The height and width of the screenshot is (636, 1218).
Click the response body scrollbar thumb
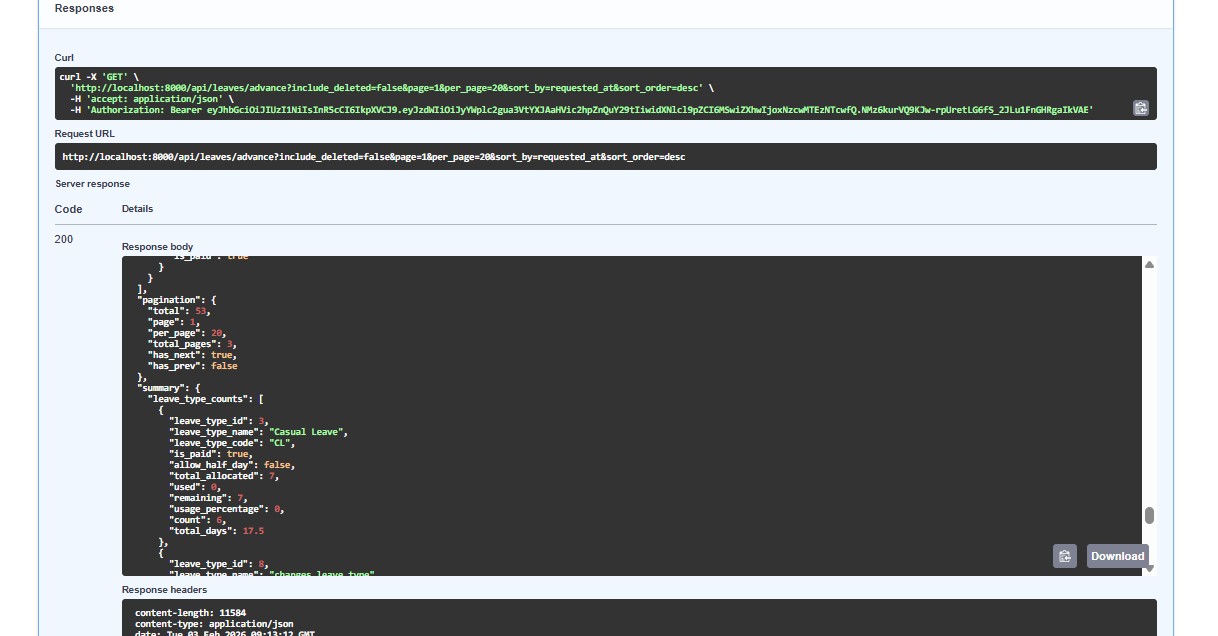point(1149,516)
